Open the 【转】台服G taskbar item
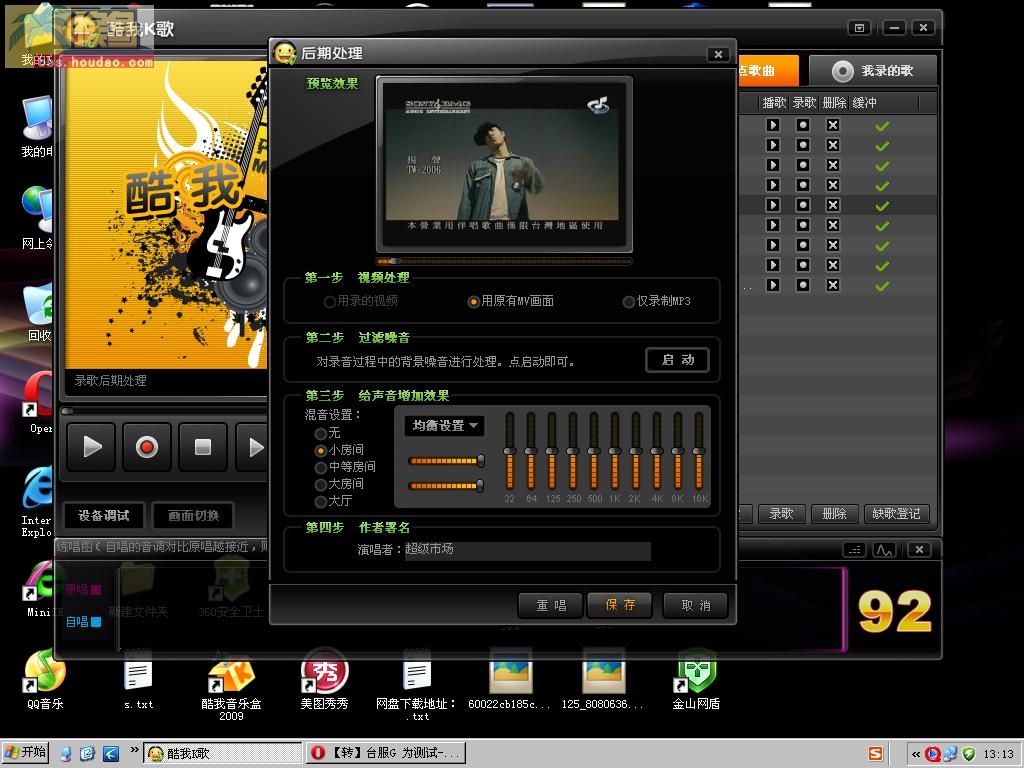The height and width of the screenshot is (768, 1024). coord(385,753)
